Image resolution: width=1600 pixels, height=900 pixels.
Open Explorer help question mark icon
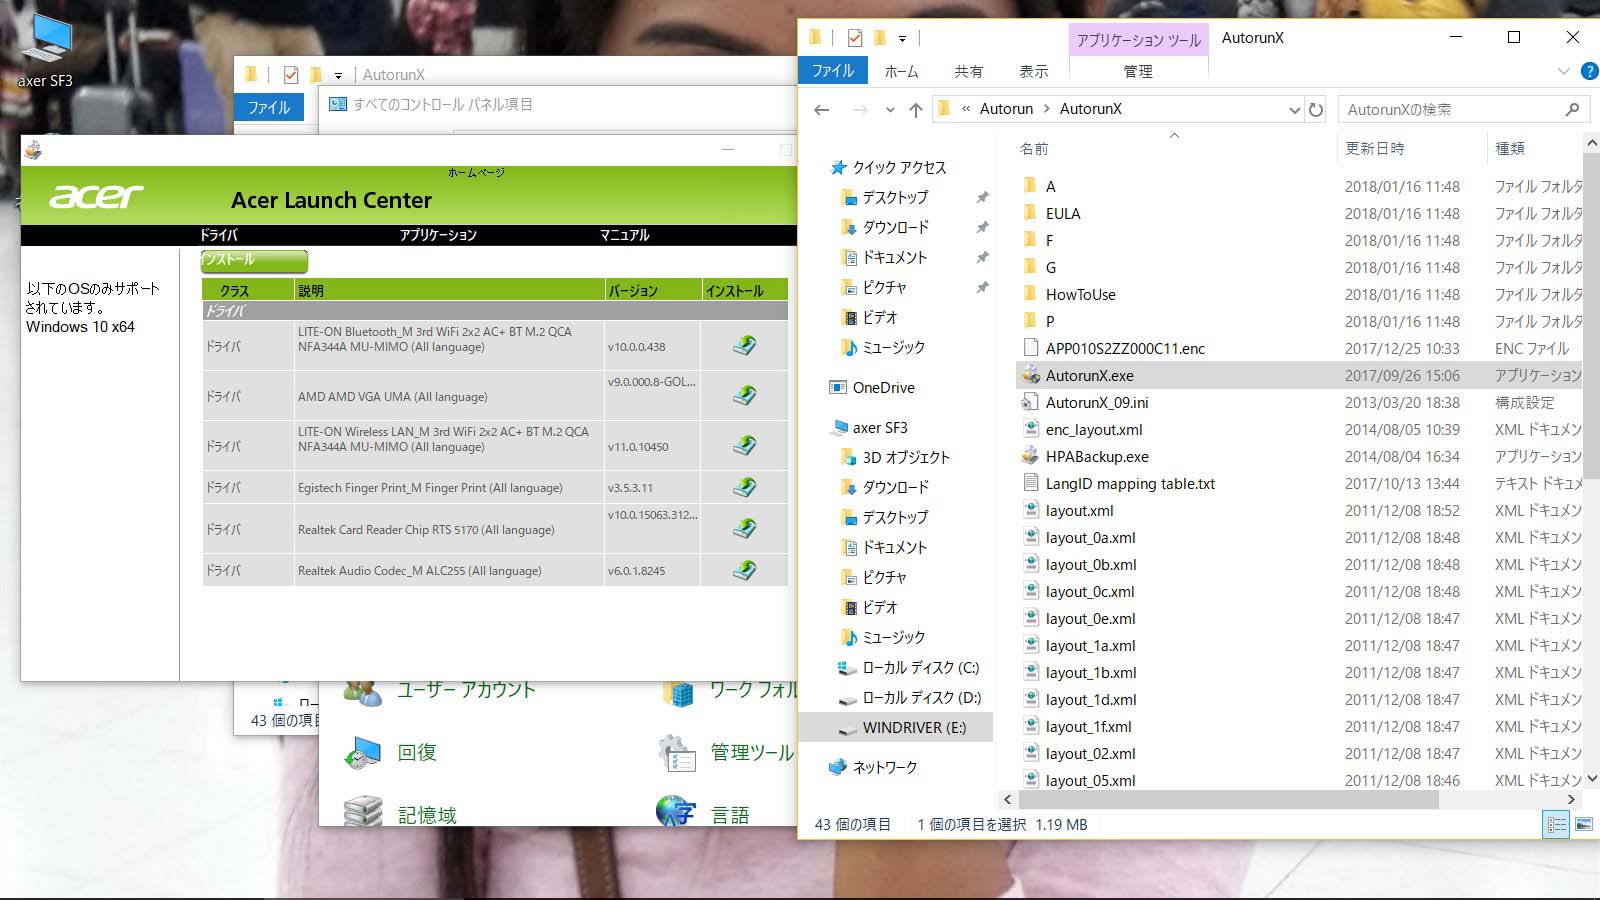pyautogui.click(x=1589, y=71)
